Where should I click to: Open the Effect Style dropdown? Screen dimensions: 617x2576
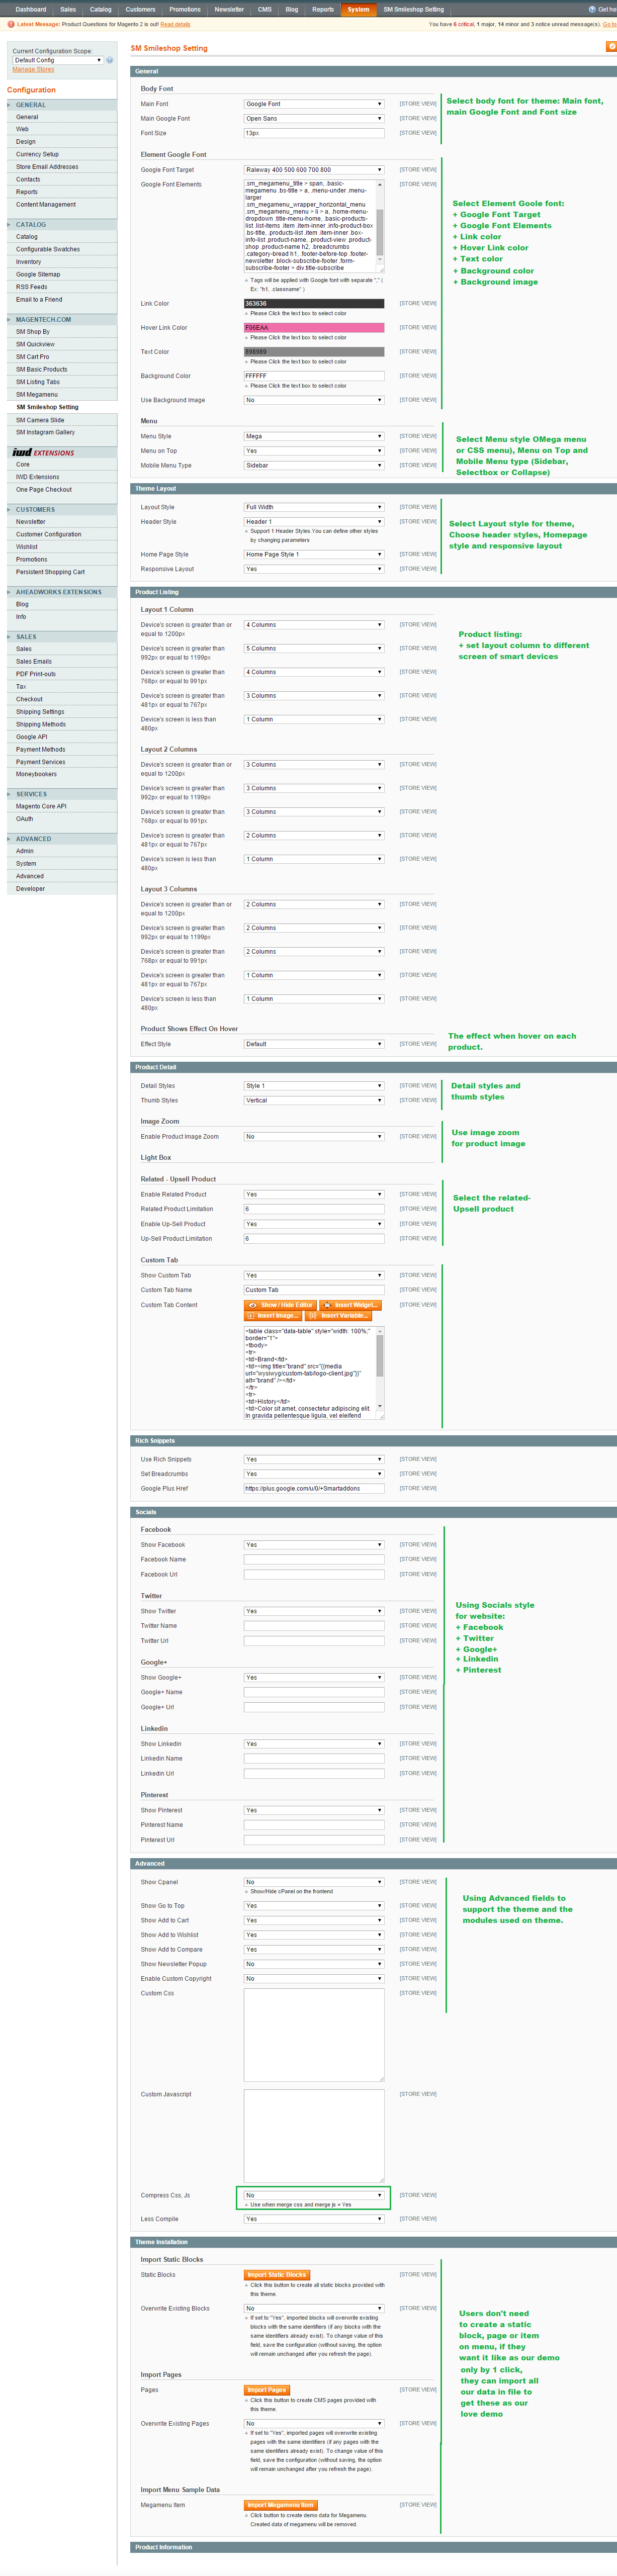pyautogui.click(x=314, y=1044)
